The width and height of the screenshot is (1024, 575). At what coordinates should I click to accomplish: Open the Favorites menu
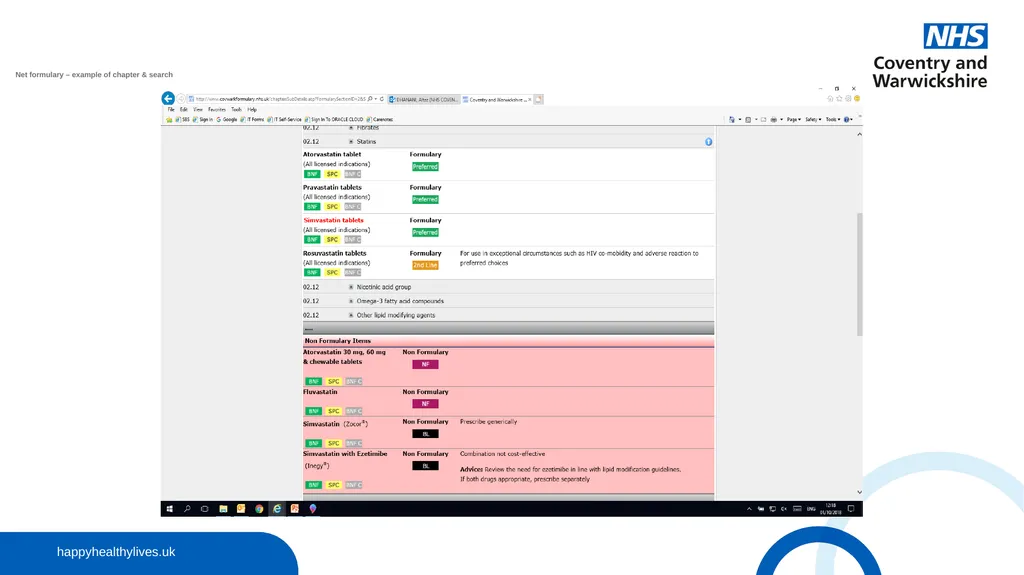pyautogui.click(x=217, y=110)
